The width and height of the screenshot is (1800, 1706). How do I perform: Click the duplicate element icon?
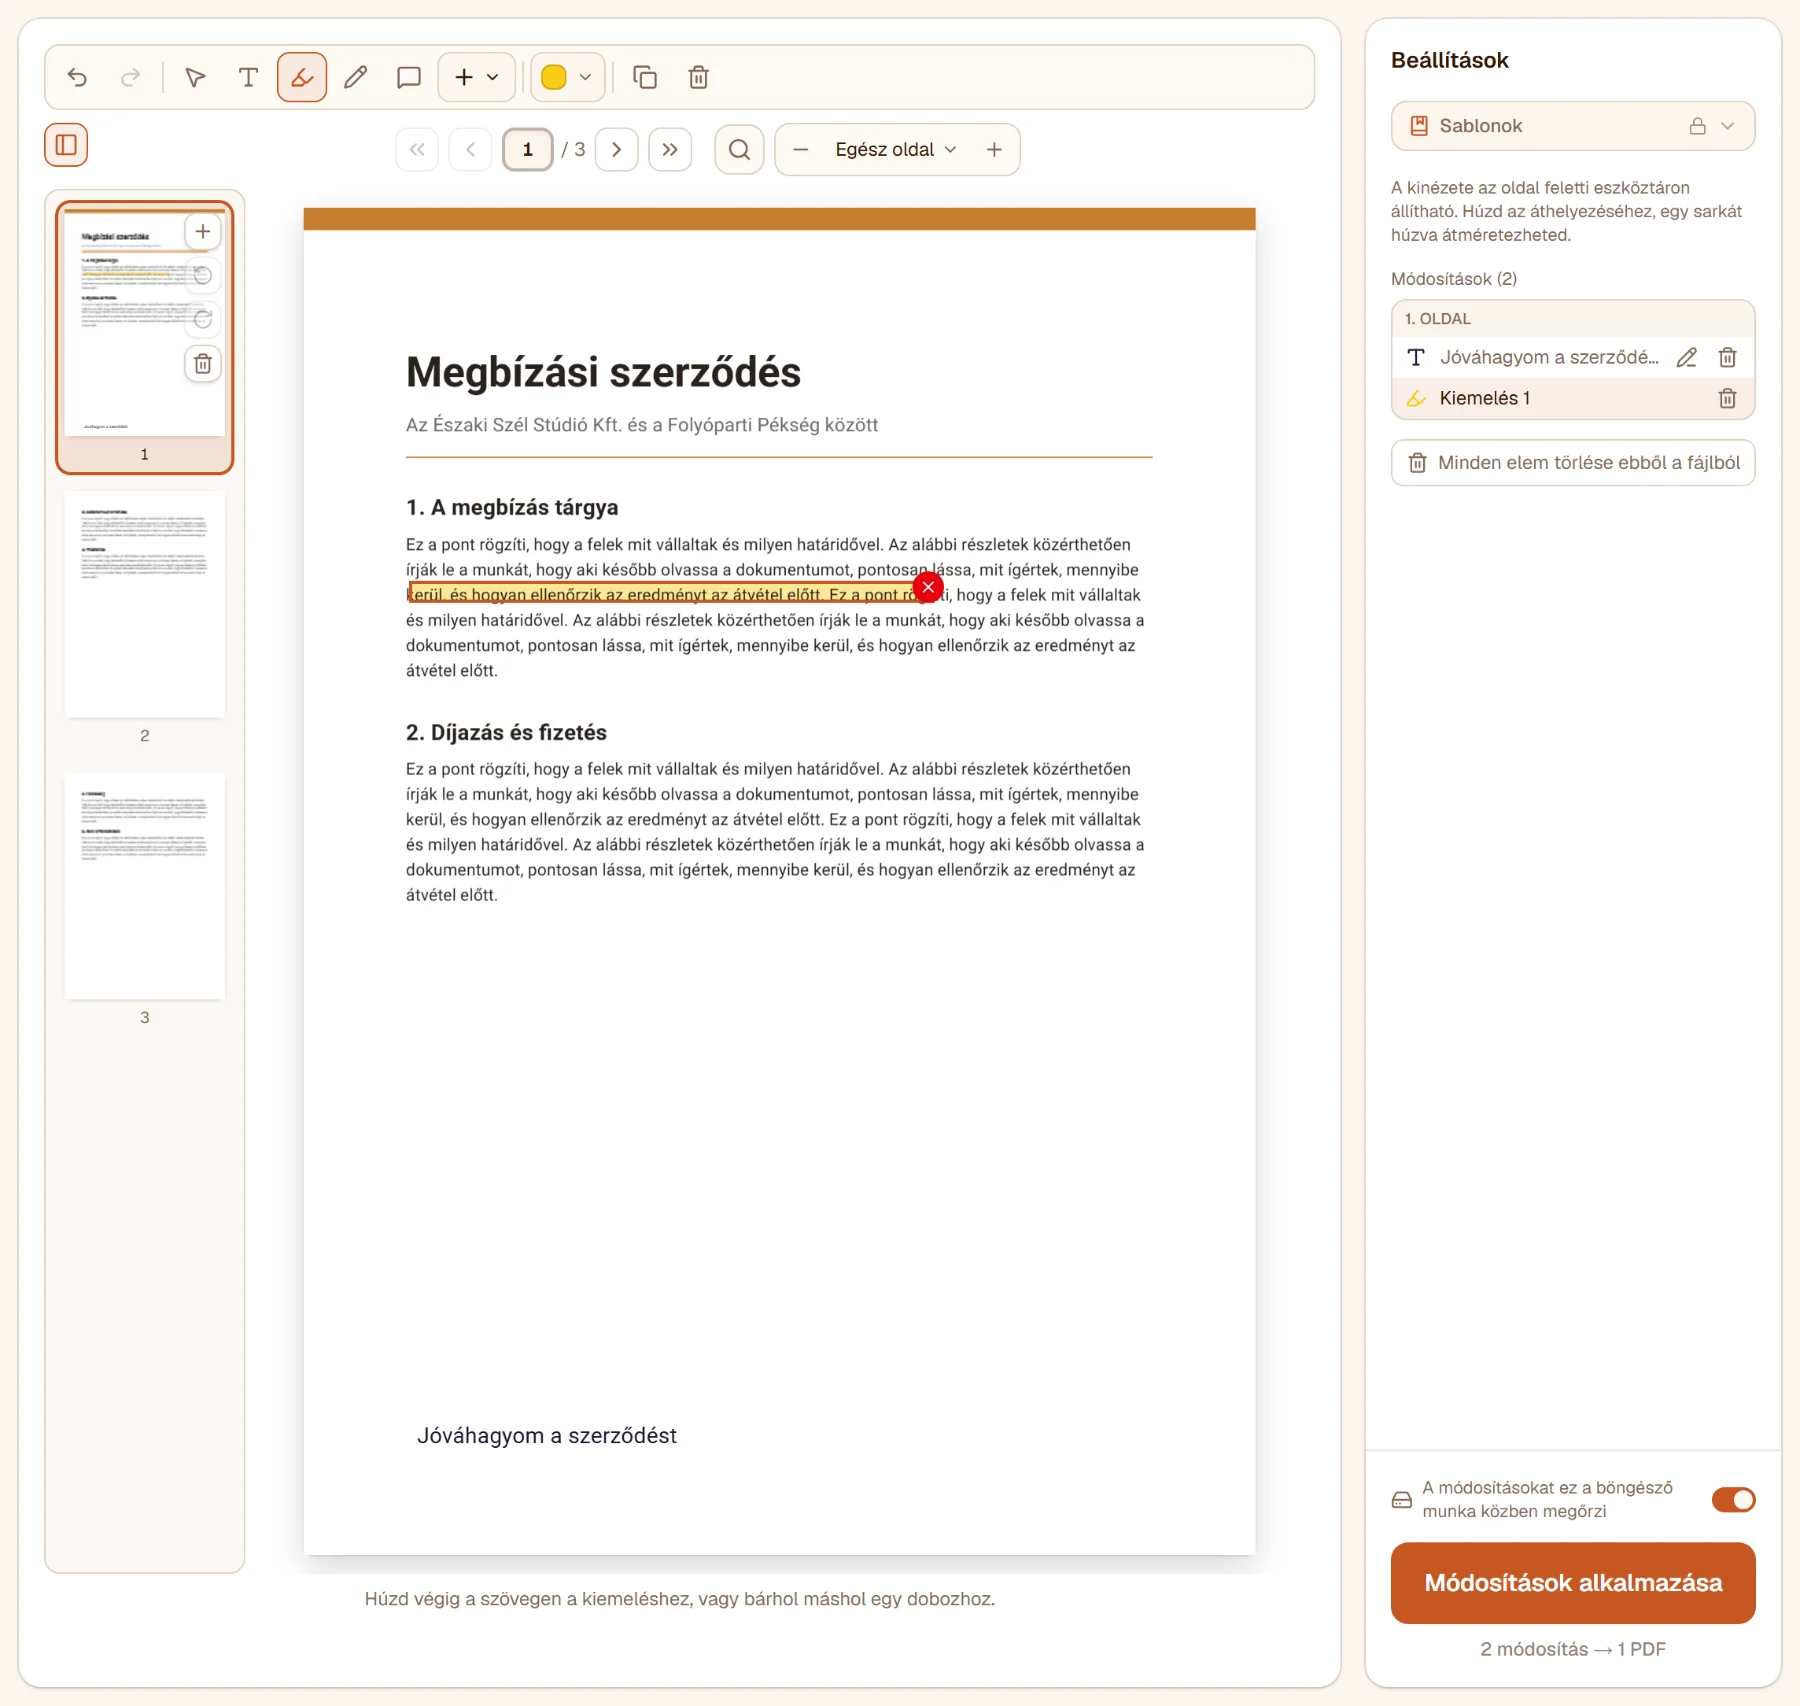tap(645, 77)
